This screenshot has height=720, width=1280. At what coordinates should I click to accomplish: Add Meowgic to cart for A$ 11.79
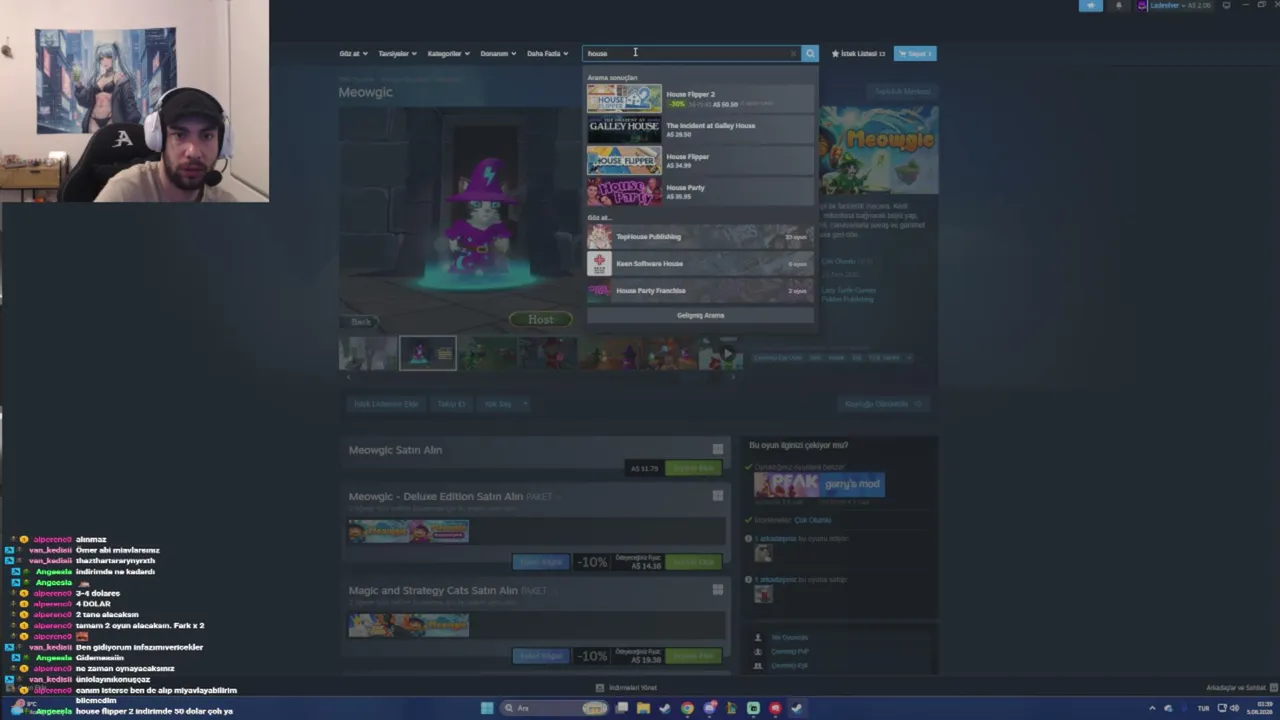693,468
